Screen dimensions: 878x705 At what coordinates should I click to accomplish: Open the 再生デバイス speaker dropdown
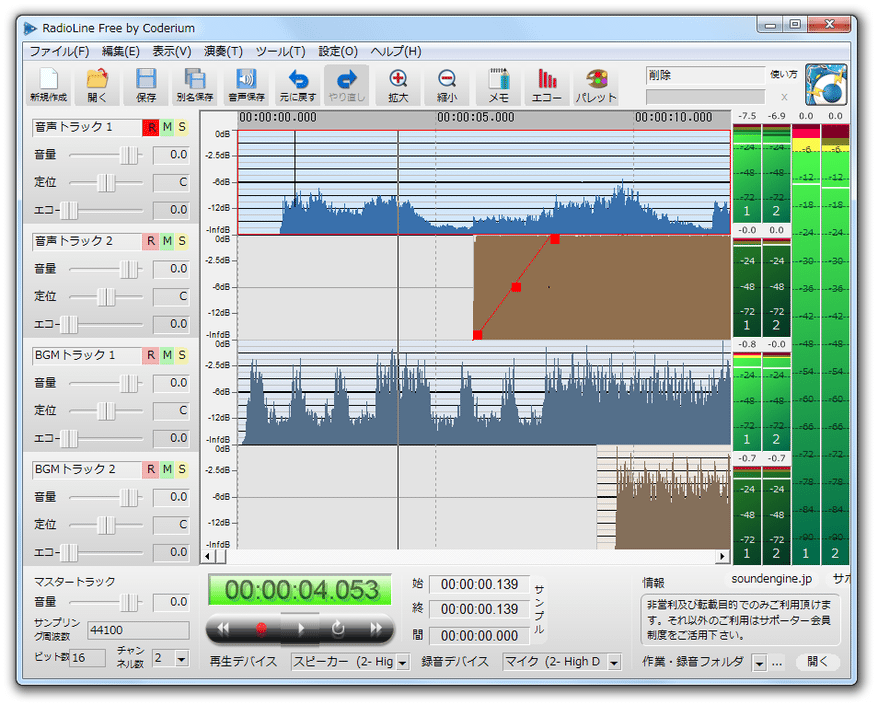(x=403, y=662)
